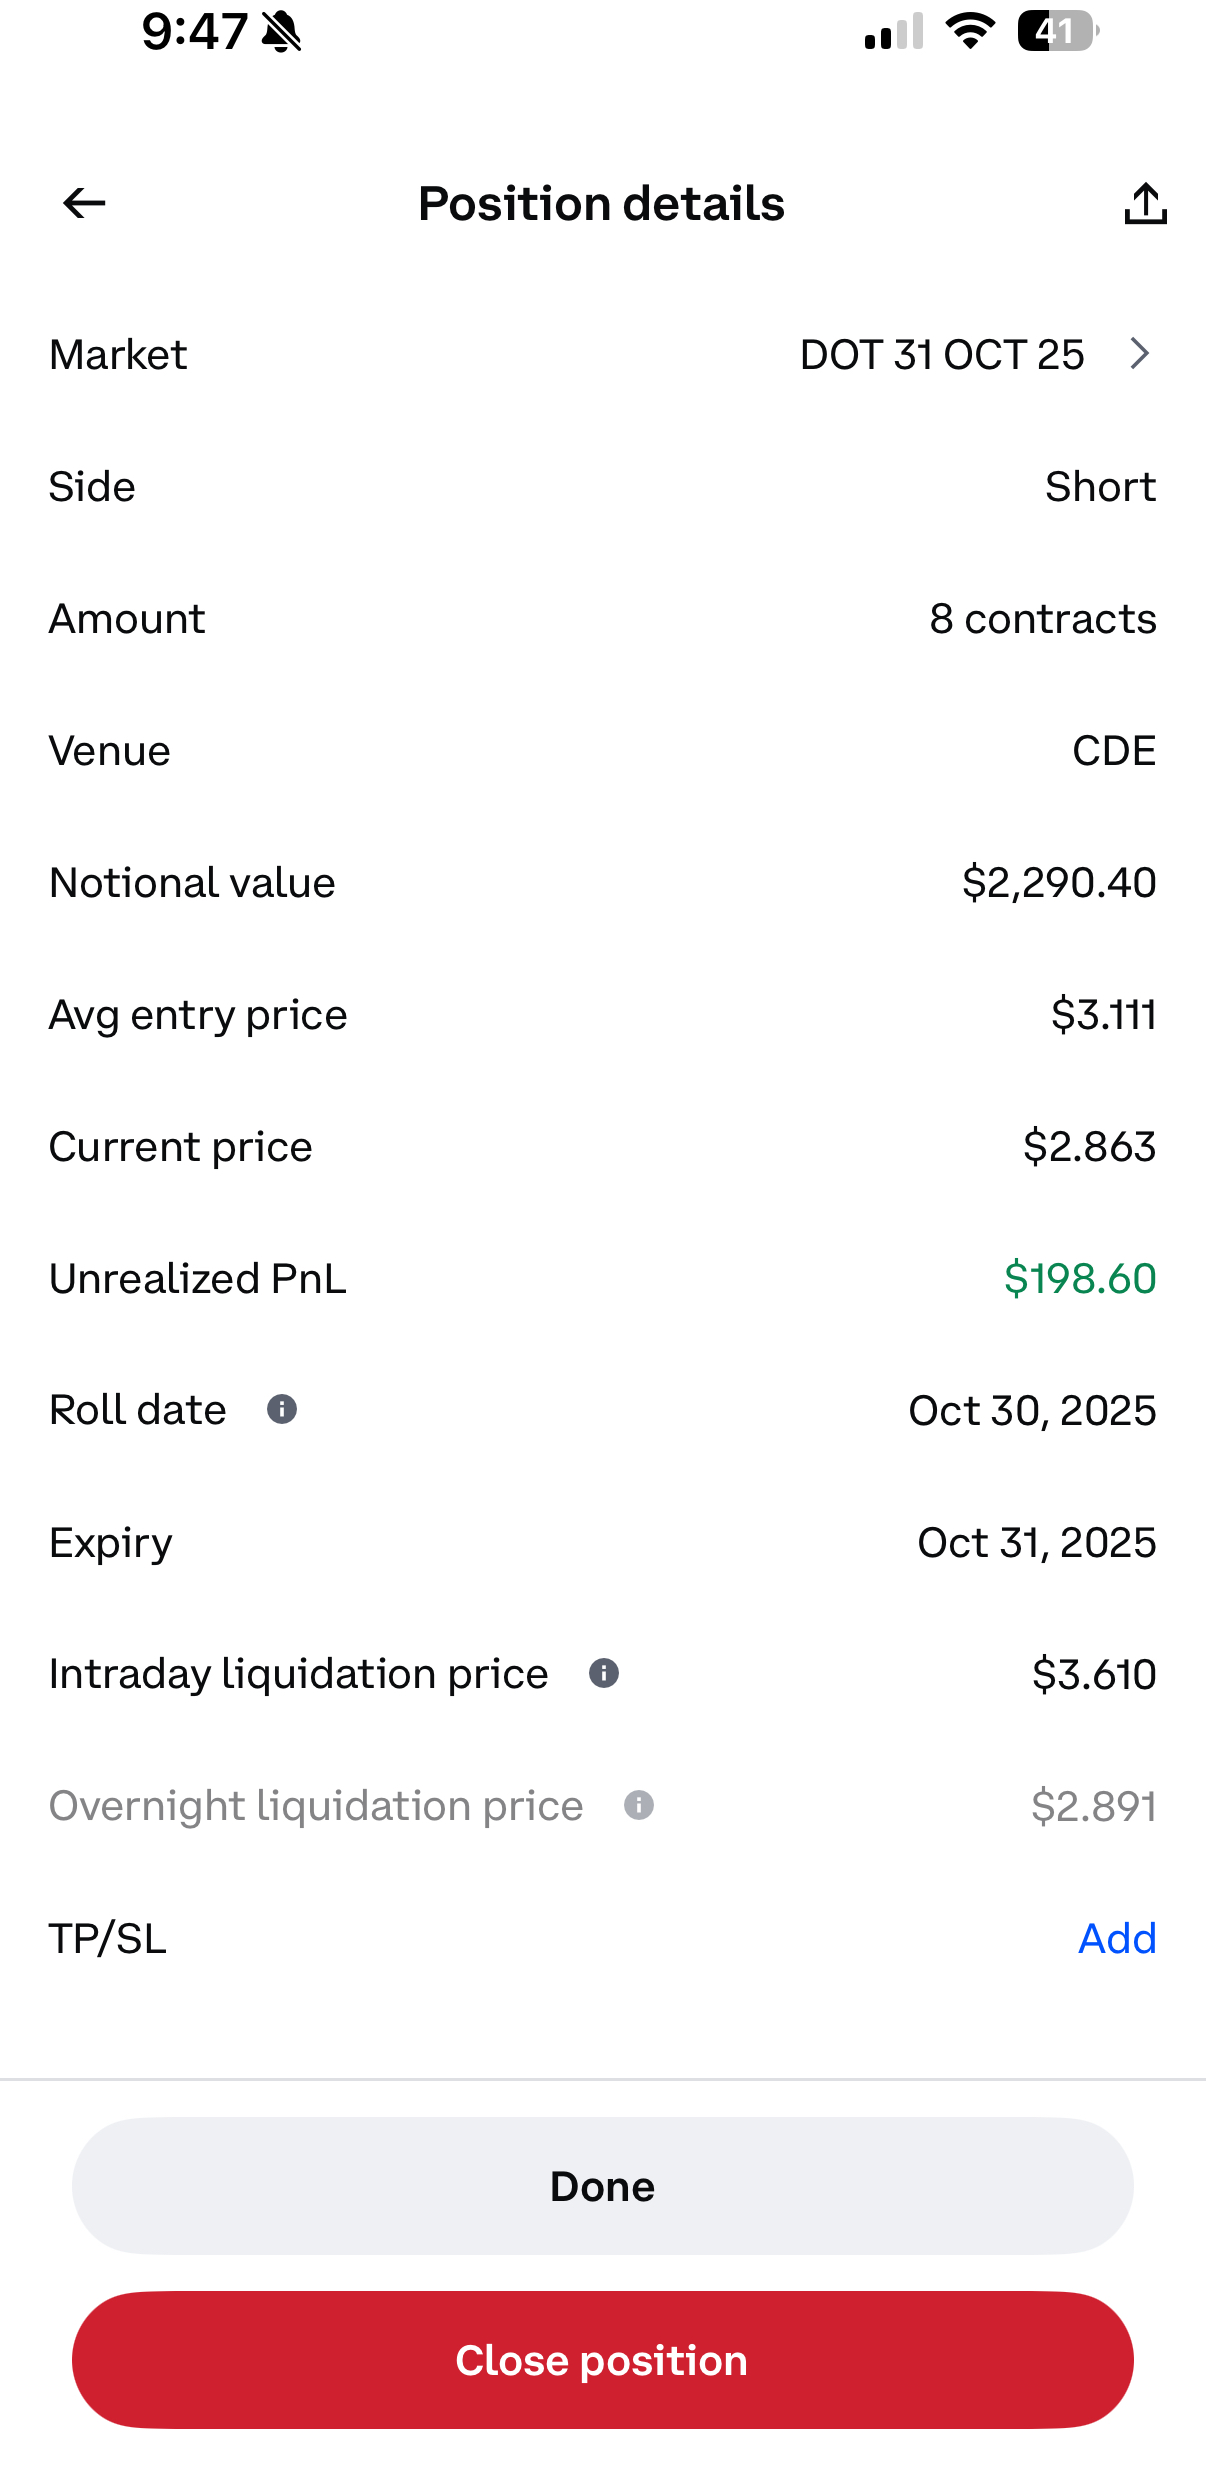Tap the cellular signal bars icon
This screenshot has width=1206, height=2467.
point(894,32)
